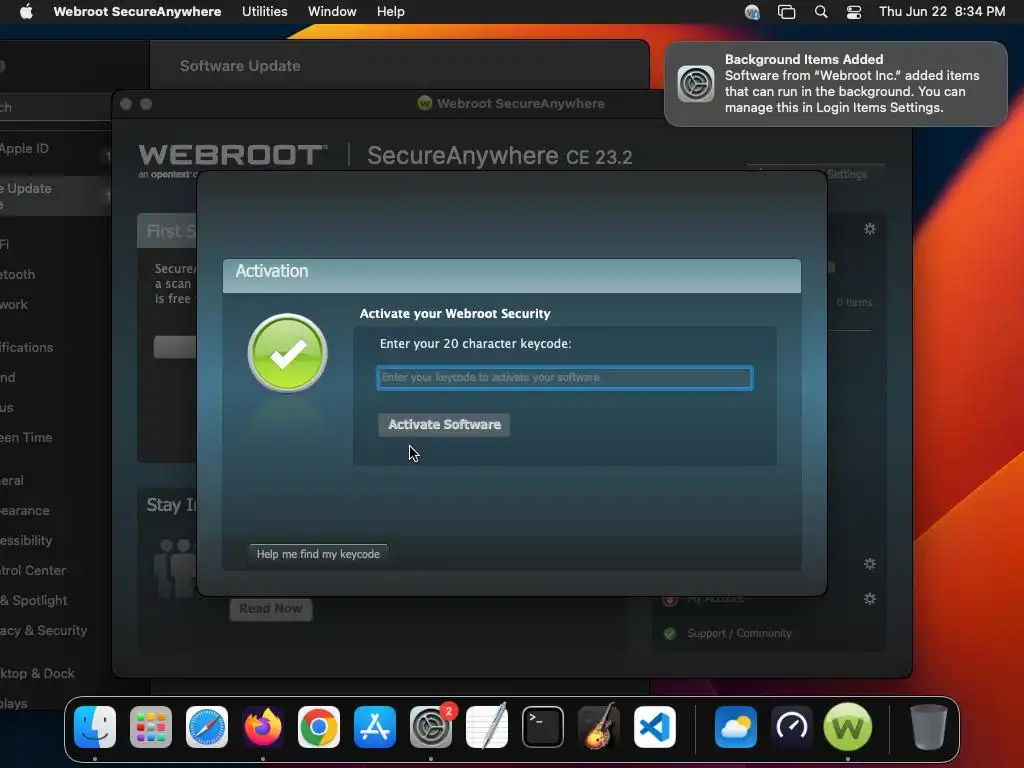This screenshot has height=768, width=1024.
Task: Open the Webroot SecureAnywhere app menu
Action: (x=137, y=12)
